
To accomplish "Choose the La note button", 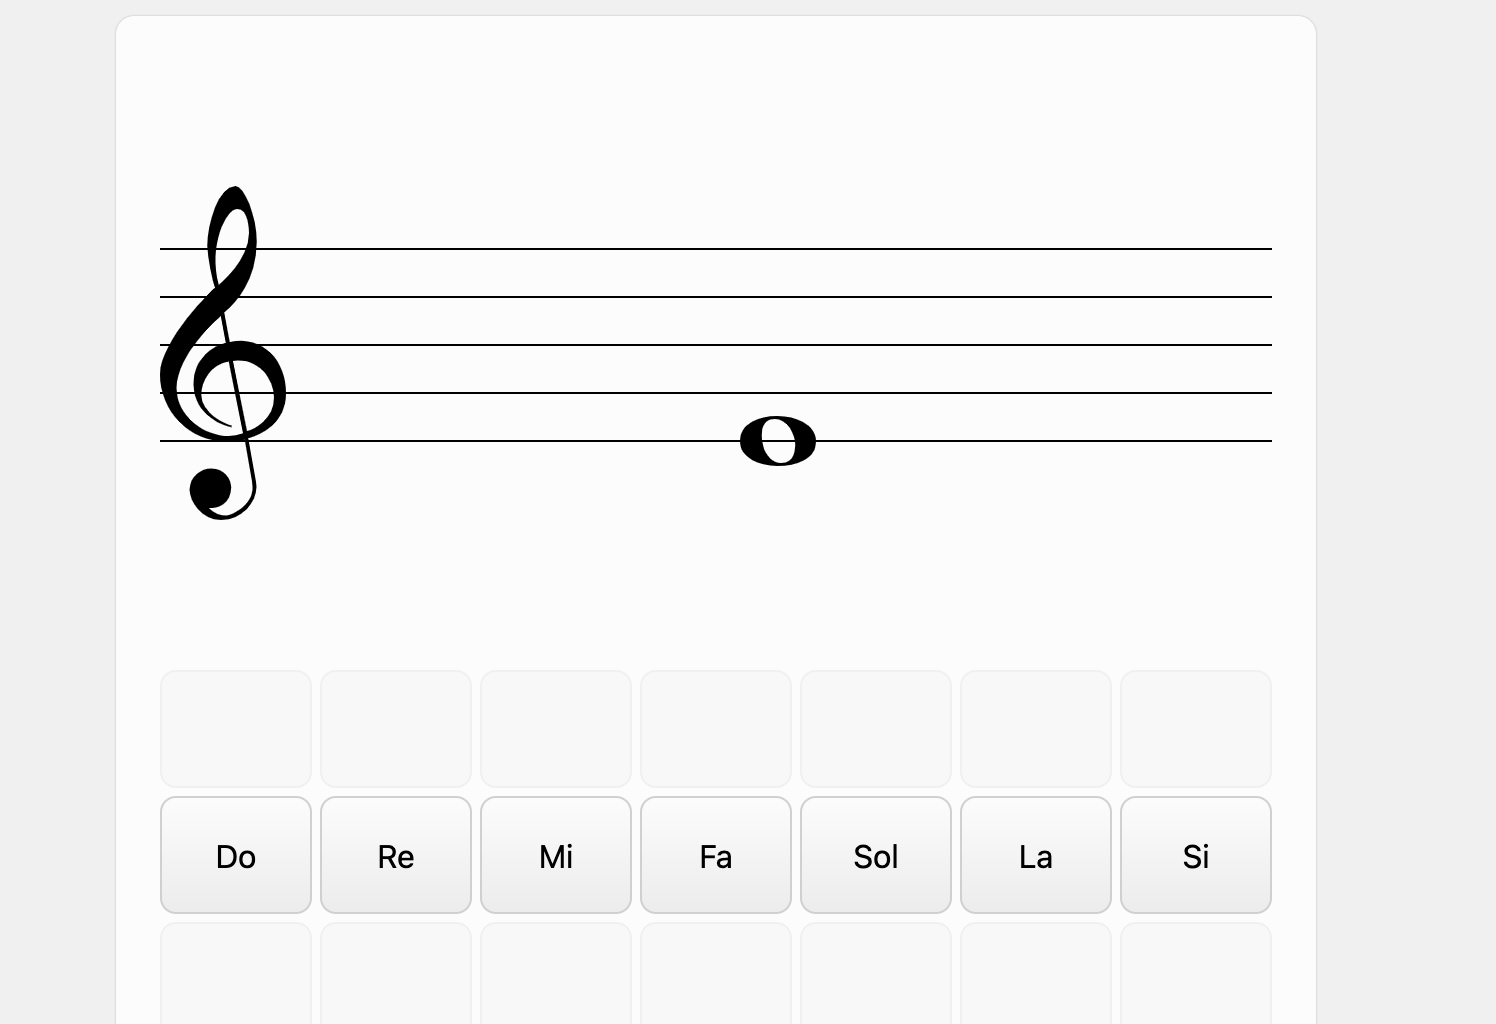I will tap(1036, 855).
